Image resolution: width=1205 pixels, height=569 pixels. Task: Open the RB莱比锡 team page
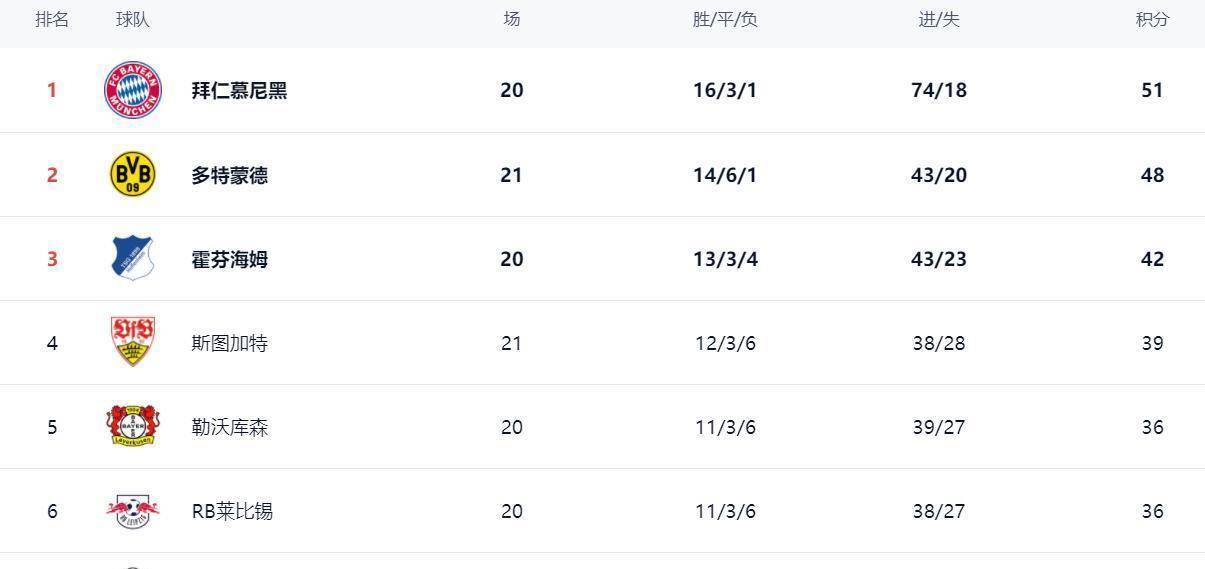(232, 511)
